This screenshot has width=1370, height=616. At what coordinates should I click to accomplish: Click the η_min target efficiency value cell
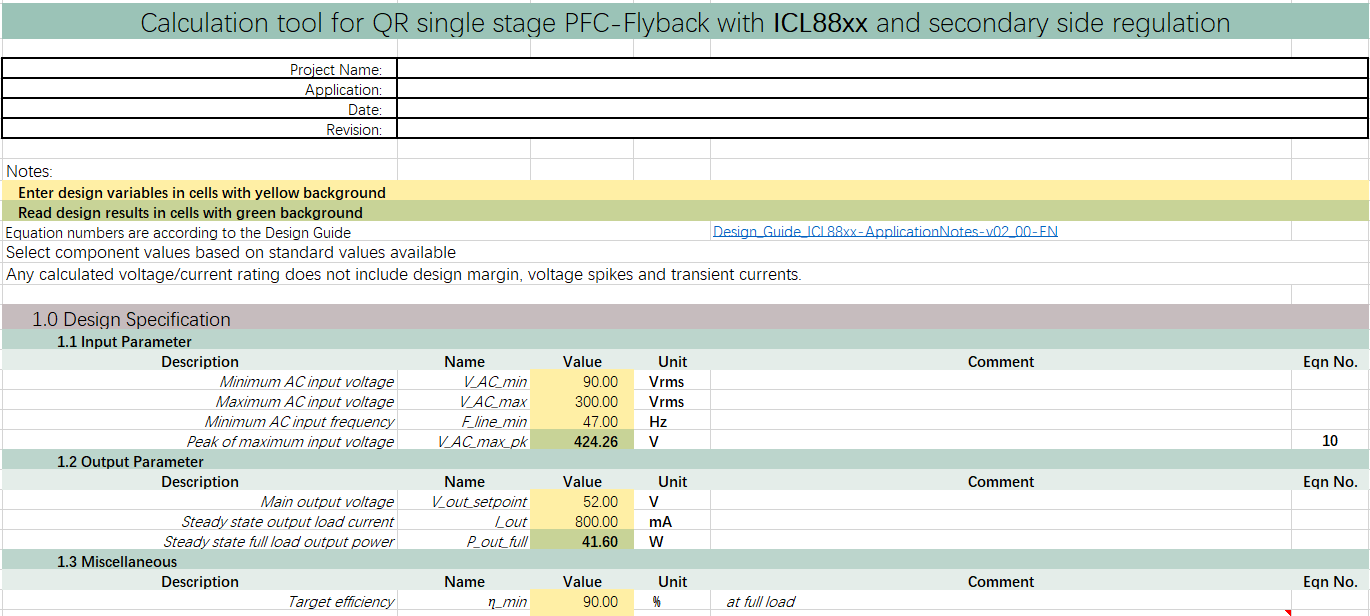tap(582, 602)
